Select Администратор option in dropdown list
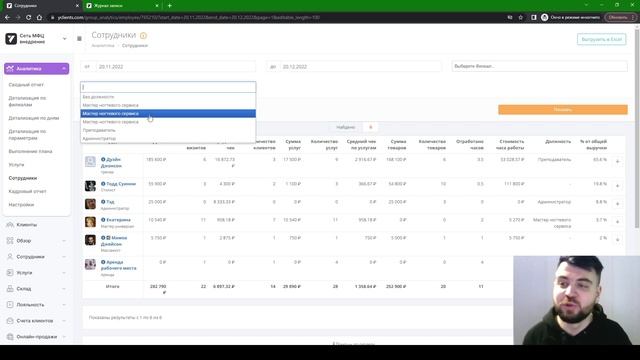This screenshot has height=360, width=640. (168, 138)
